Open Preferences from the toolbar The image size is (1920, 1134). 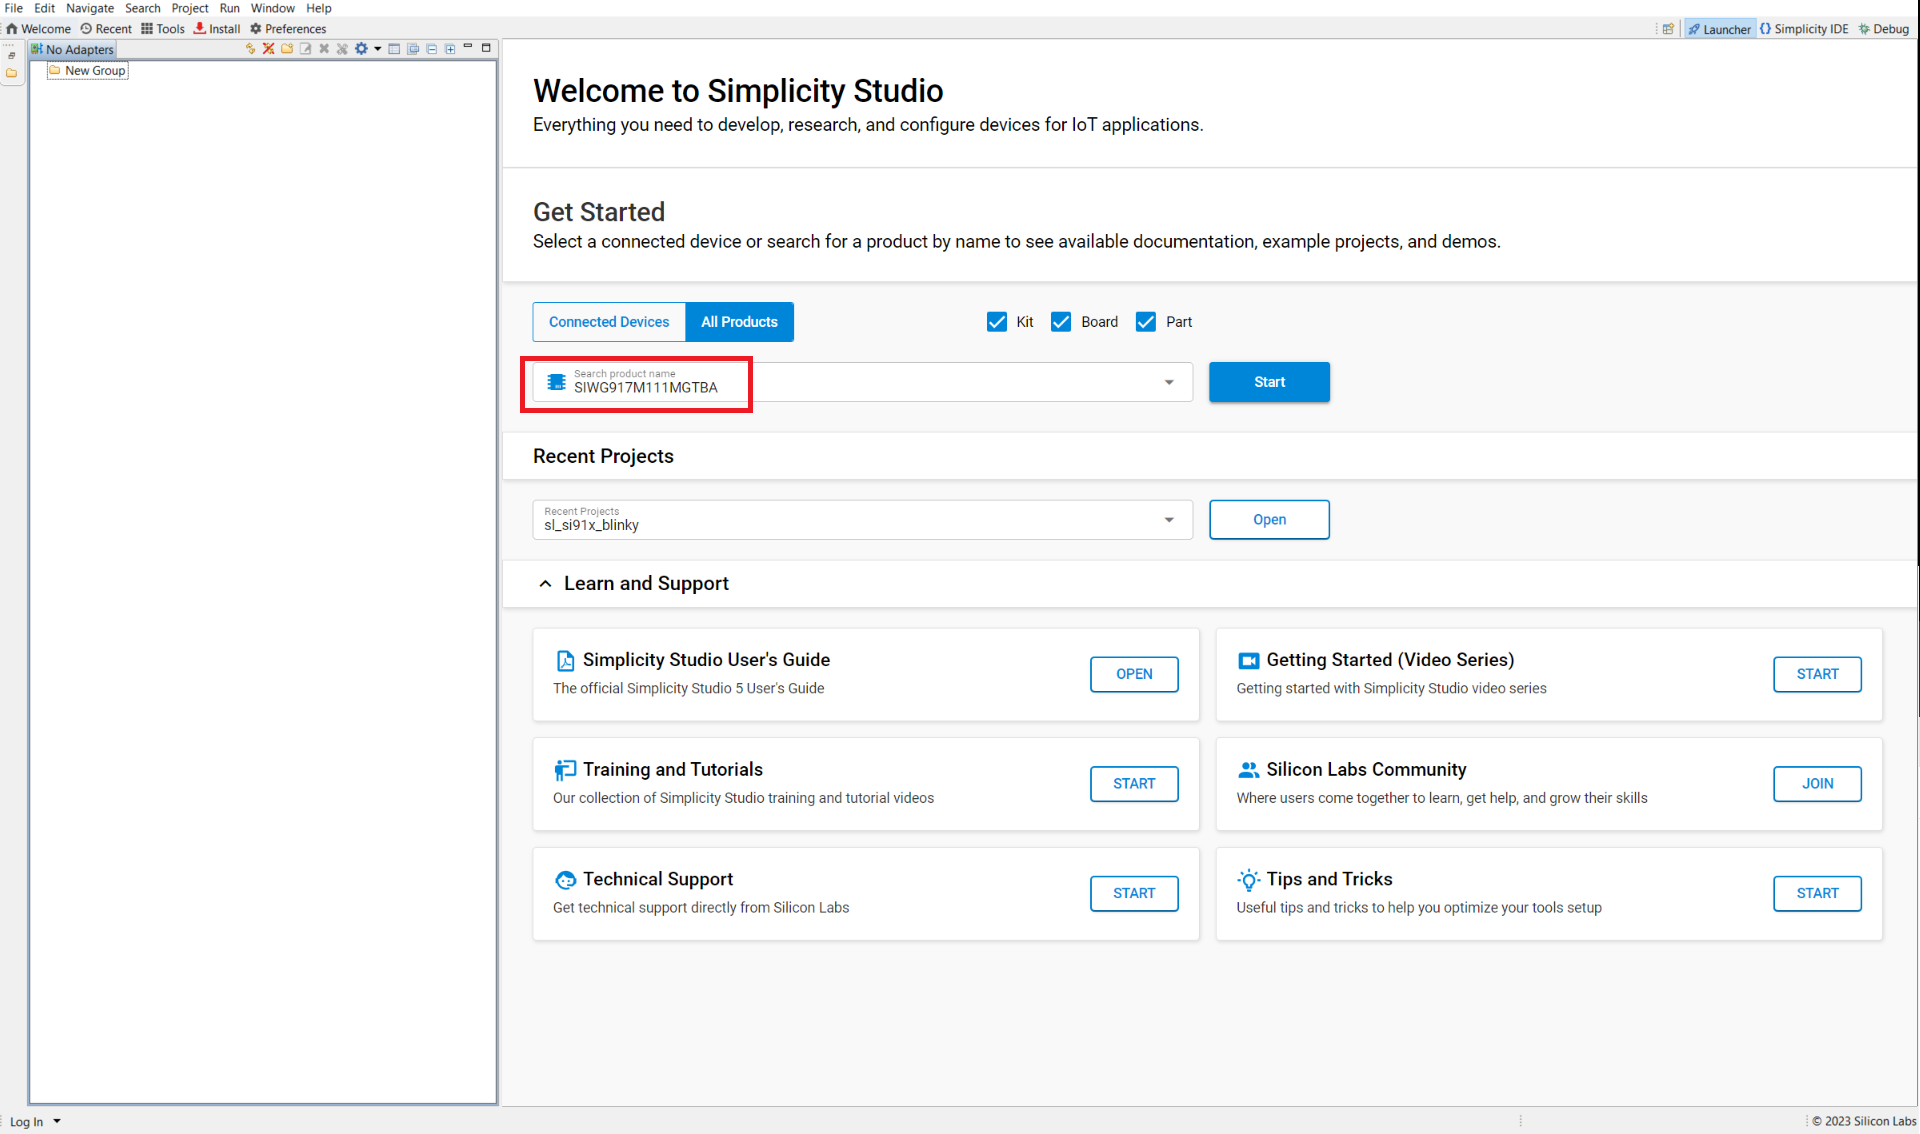(288, 29)
